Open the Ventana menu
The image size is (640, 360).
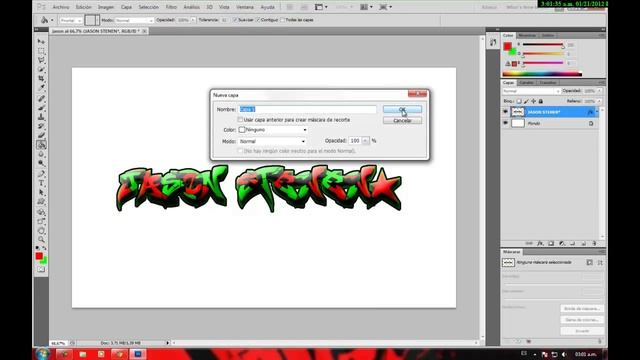point(245,7)
